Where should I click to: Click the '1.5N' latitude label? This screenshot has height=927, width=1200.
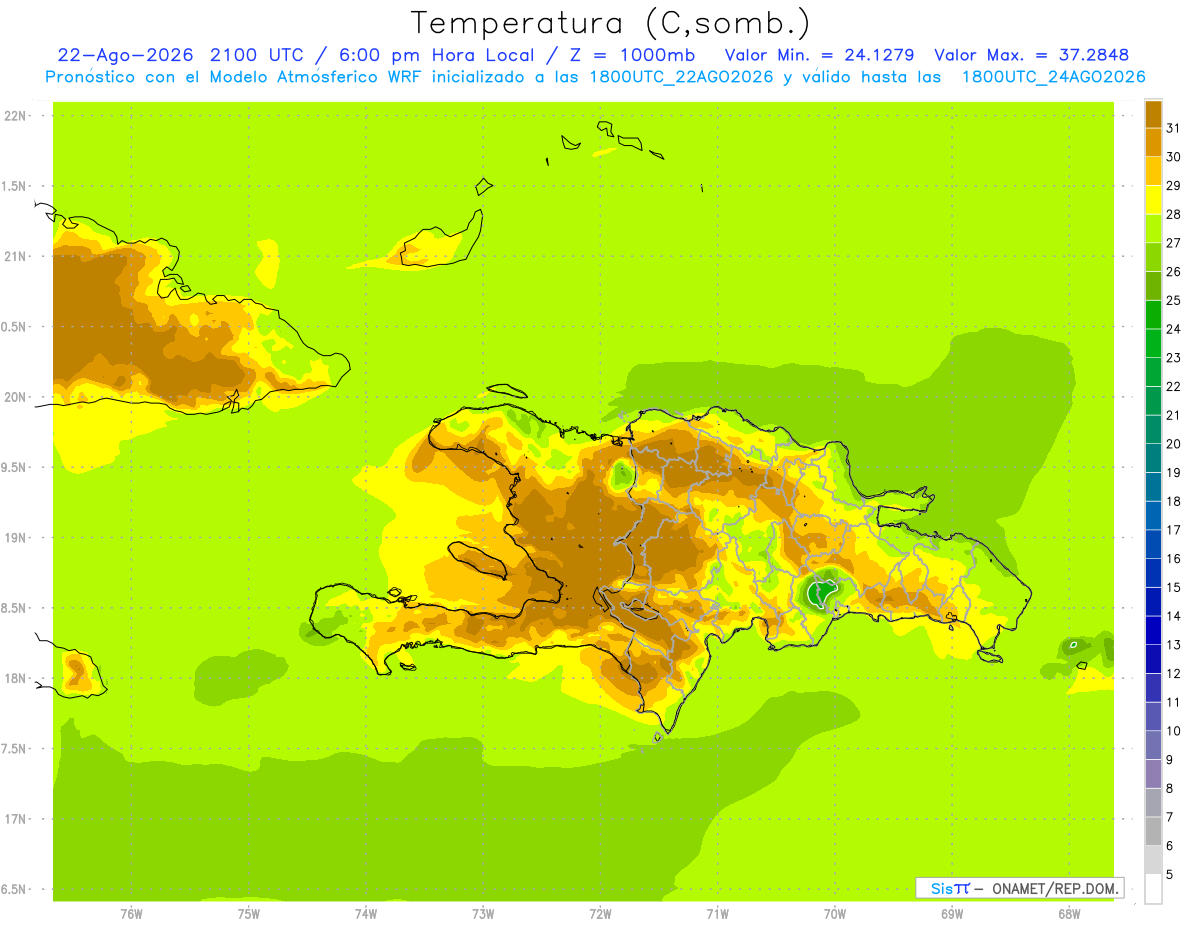pos(14,186)
